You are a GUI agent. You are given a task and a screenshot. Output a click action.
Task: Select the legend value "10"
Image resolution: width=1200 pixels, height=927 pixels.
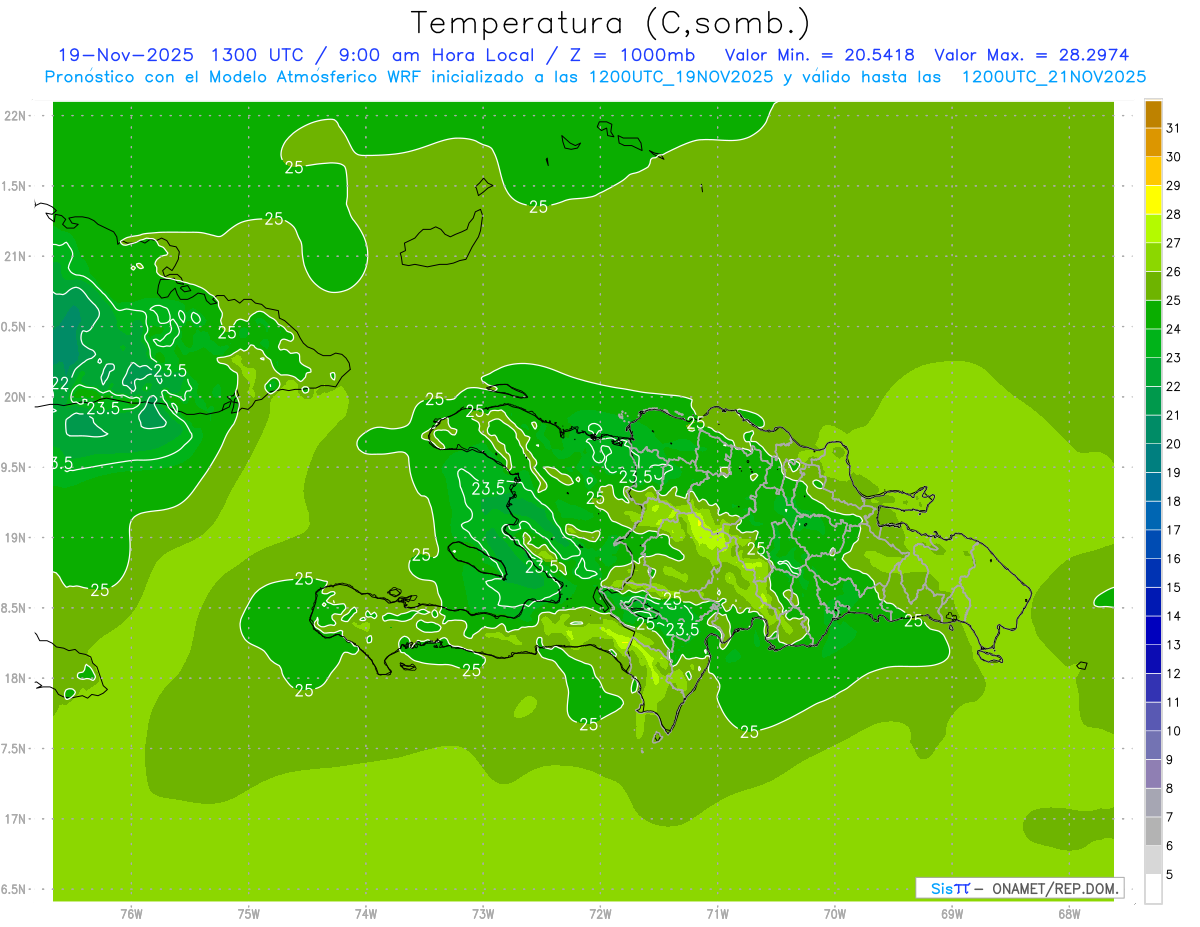pyautogui.click(x=1174, y=731)
